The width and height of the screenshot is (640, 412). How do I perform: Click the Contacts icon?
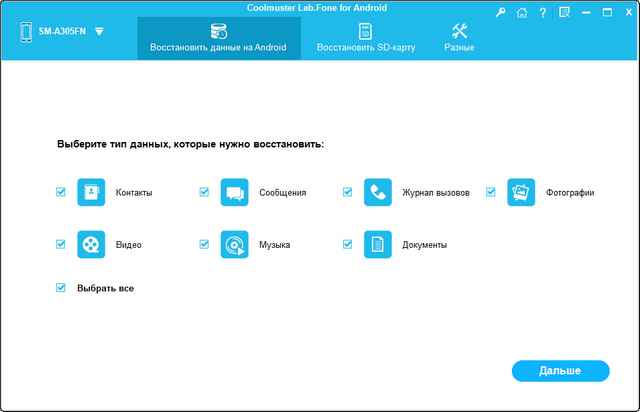pos(91,192)
